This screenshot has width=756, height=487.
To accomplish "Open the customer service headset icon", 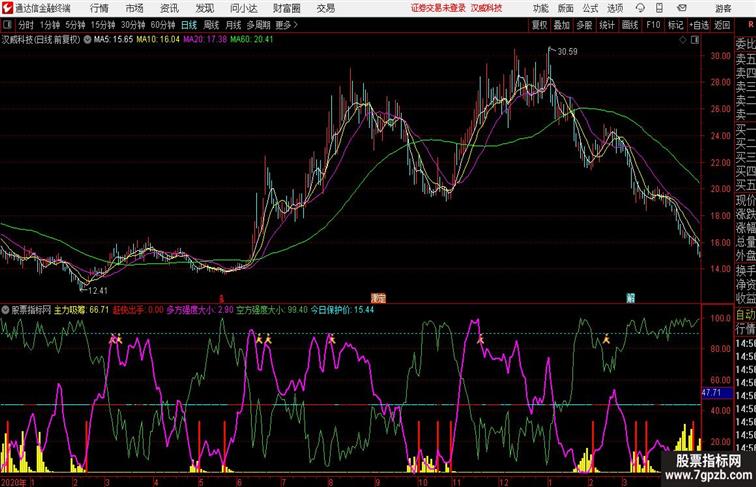I will pyautogui.click(x=640, y=8).
